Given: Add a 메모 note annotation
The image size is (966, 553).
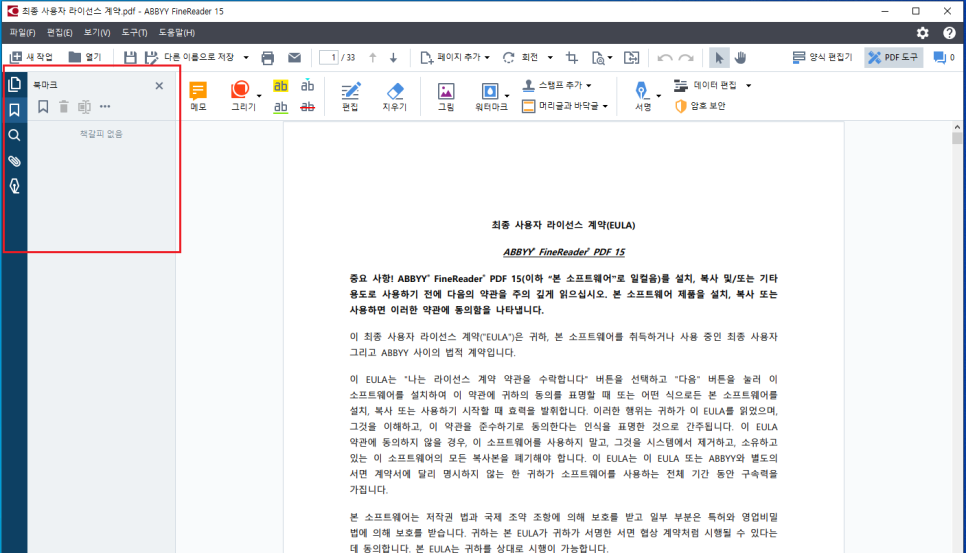Looking at the screenshot, I should 198,96.
